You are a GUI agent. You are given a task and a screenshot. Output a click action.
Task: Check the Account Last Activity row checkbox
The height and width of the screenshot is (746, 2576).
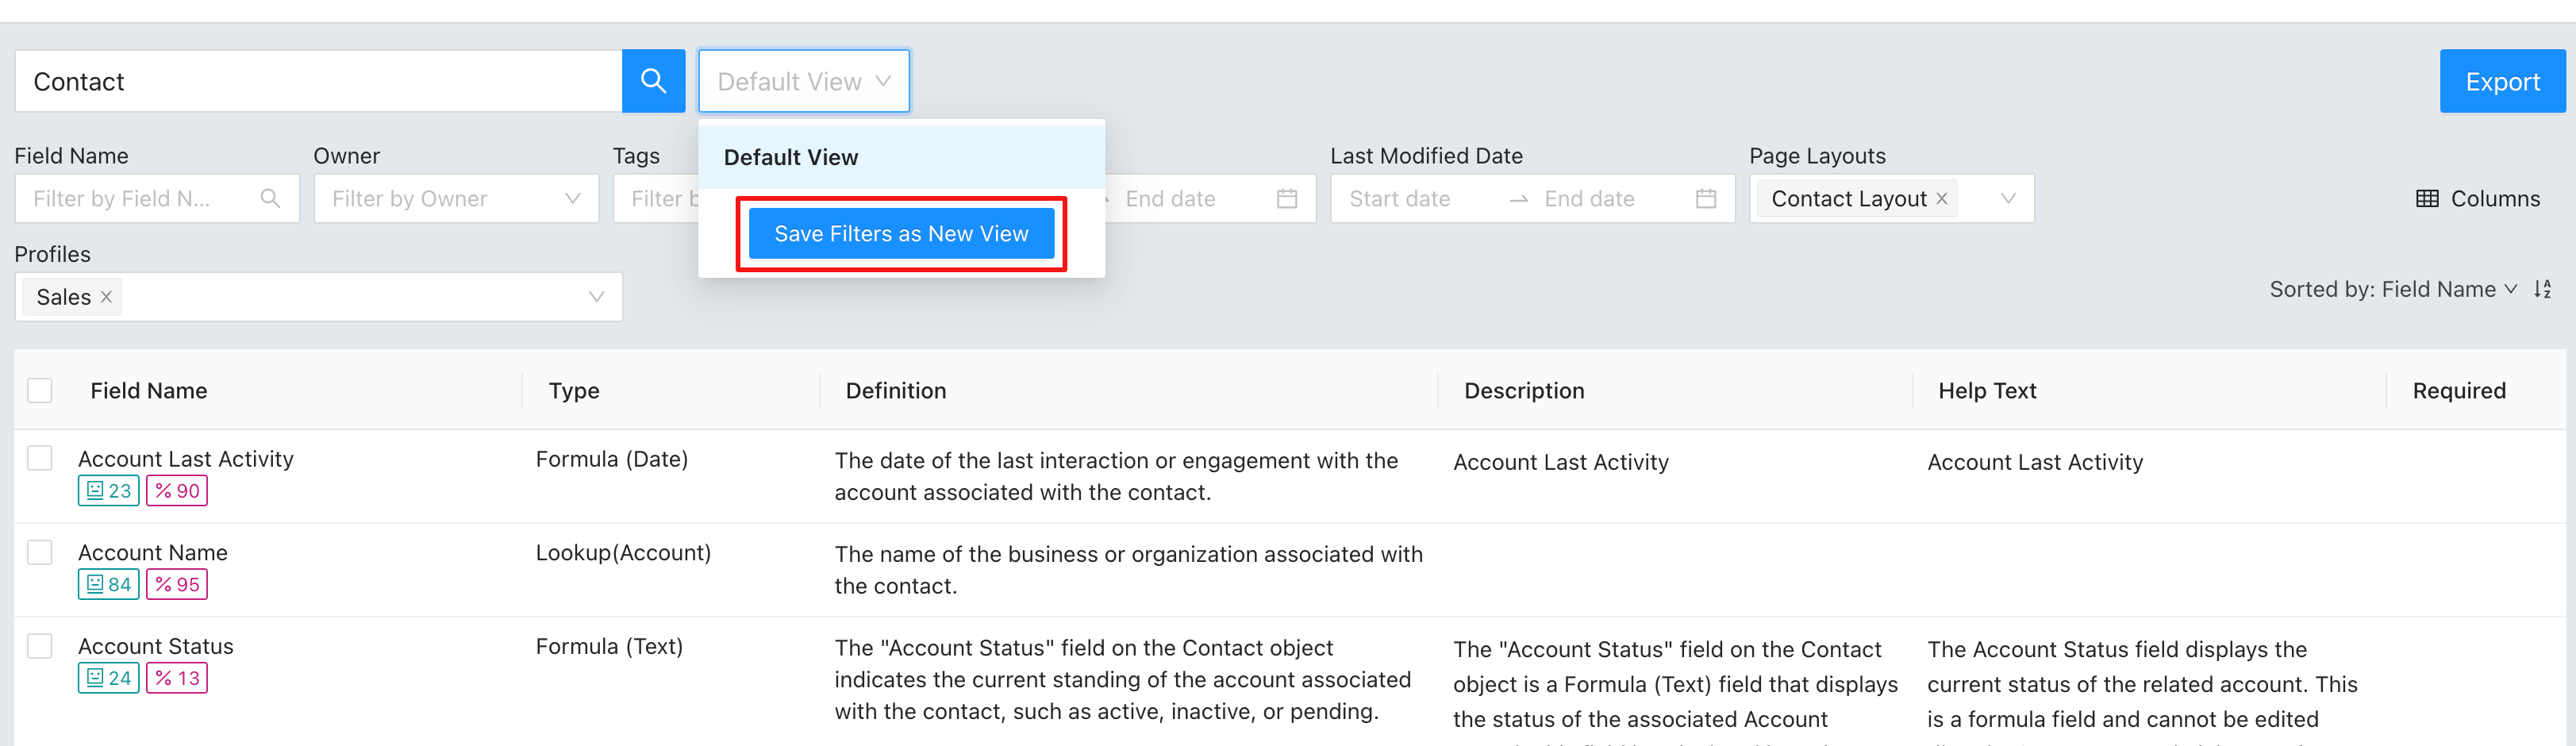tap(40, 458)
